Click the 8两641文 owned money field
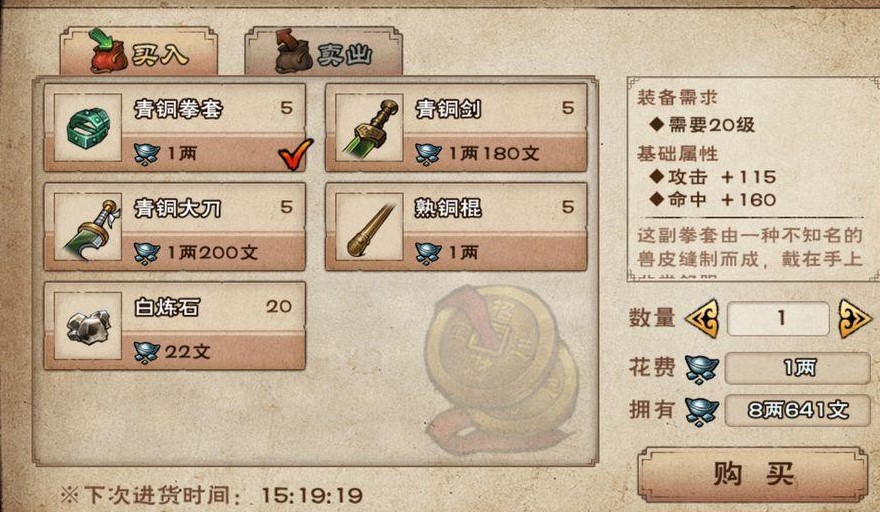 tap(798, 411)
